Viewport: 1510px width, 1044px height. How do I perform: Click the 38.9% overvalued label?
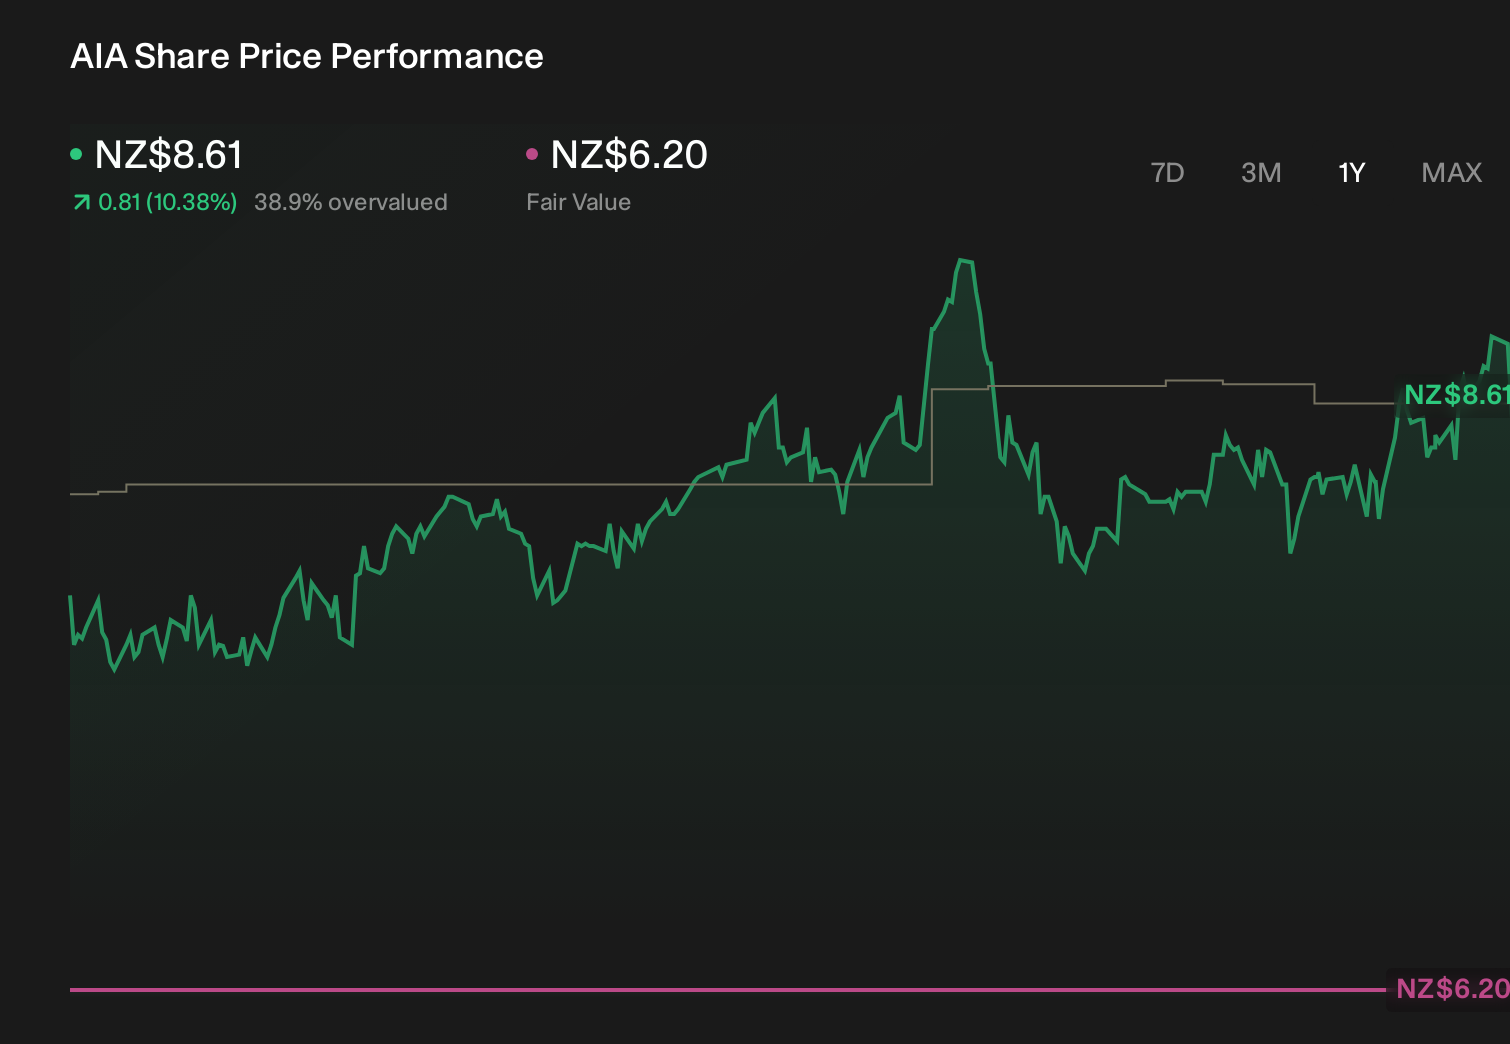point(351,202)
